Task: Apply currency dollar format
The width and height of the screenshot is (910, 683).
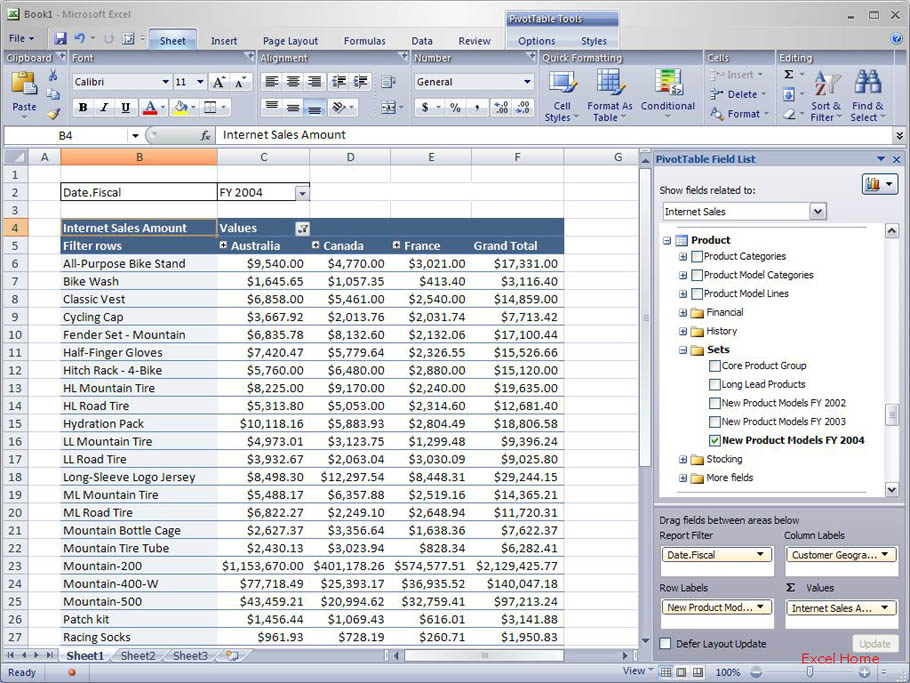Action: pyautogui.click(x=425, y=107)
